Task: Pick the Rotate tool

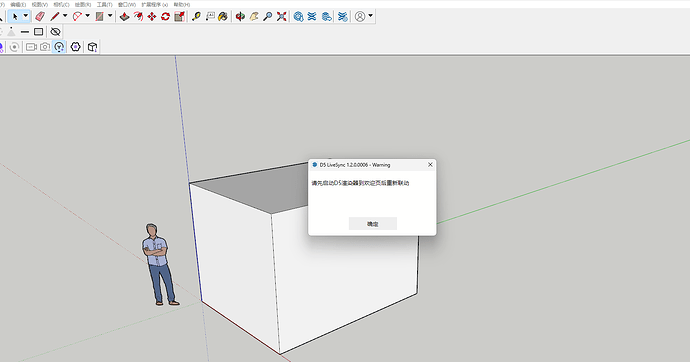Action: [165, 17]
